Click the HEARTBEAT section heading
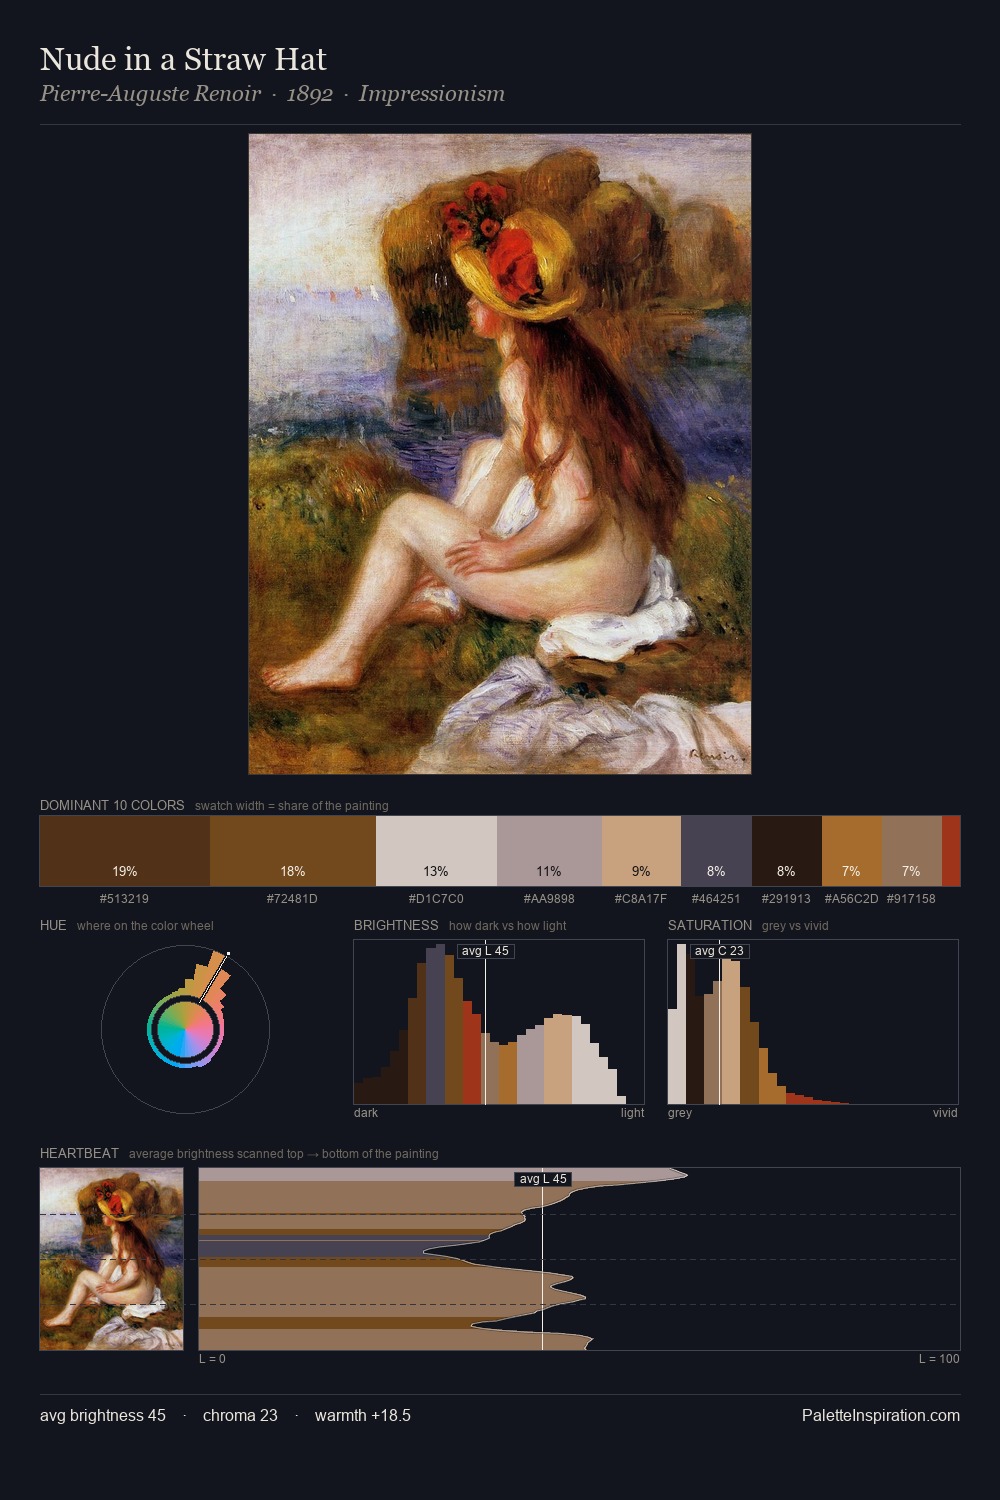 tap(79, 1153)
